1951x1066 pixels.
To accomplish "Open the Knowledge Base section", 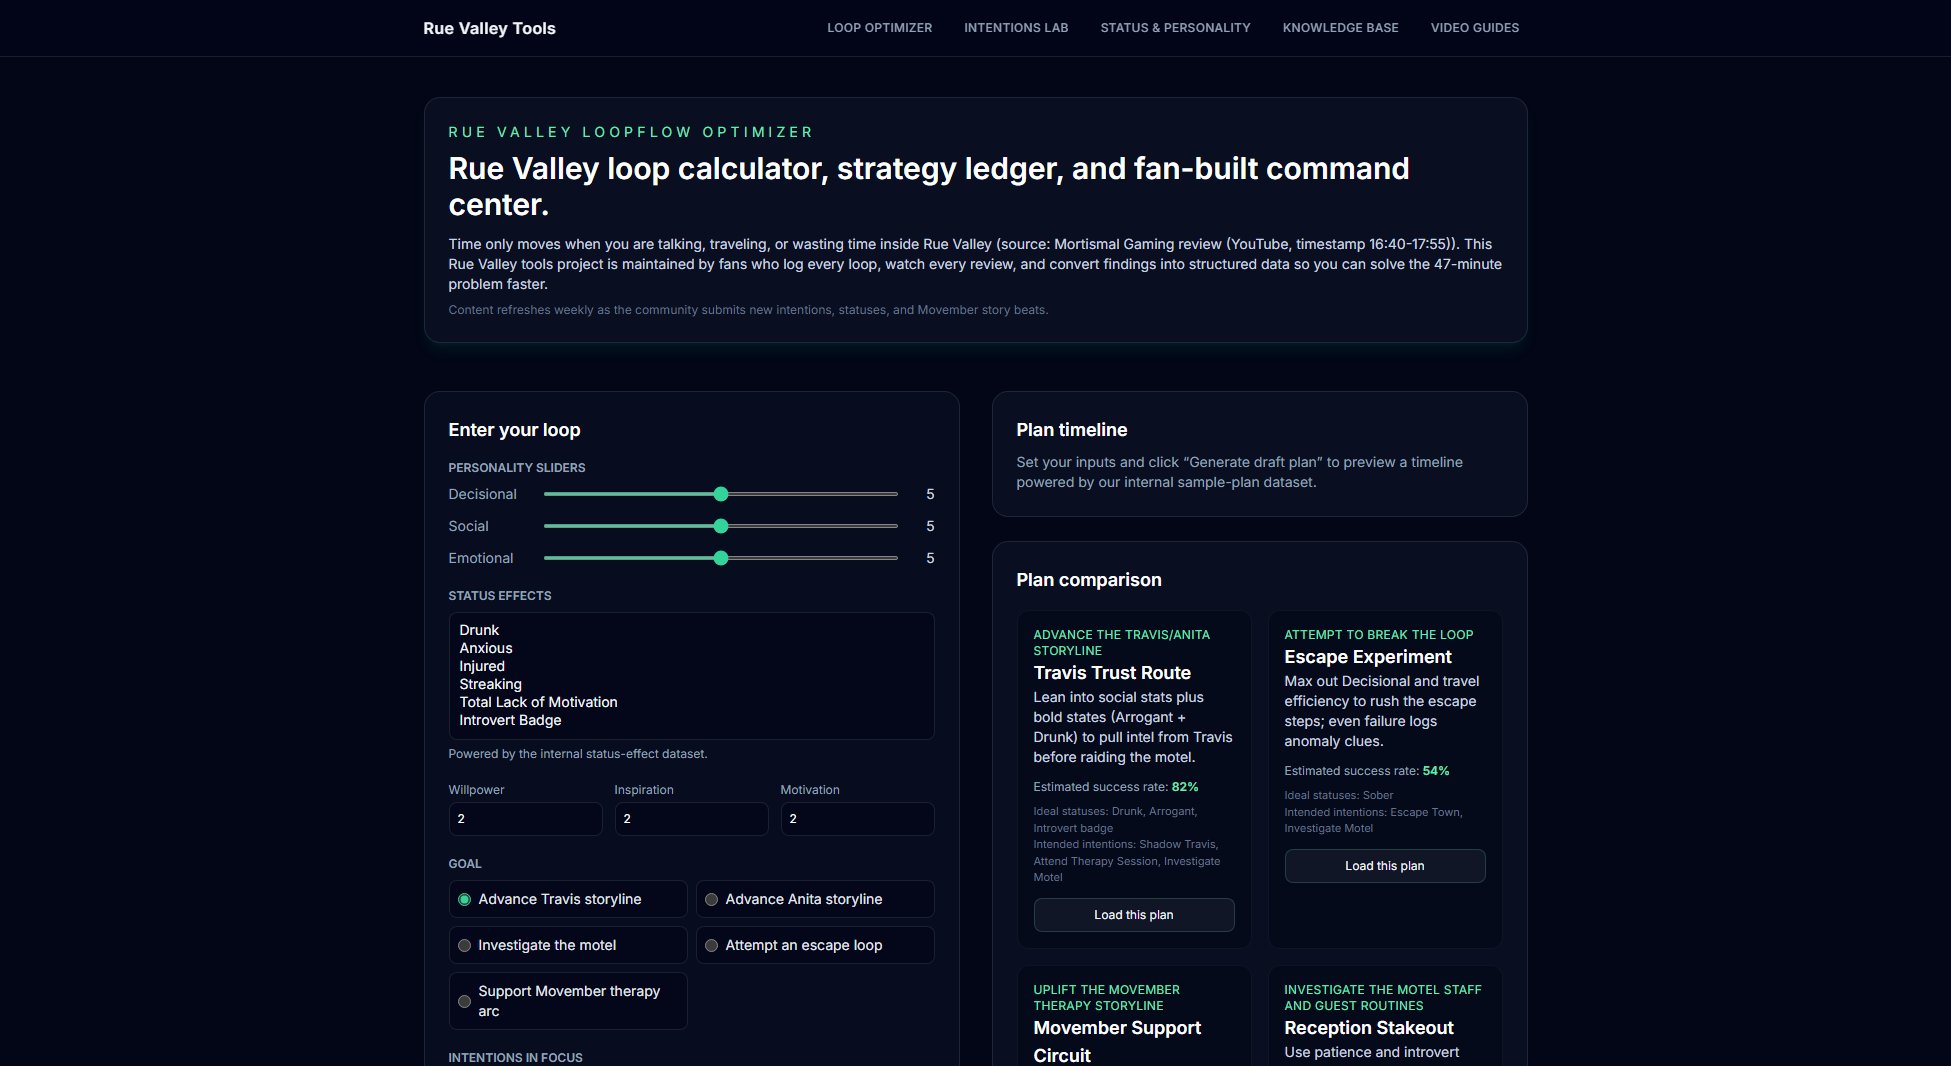I will (1340, 28).
